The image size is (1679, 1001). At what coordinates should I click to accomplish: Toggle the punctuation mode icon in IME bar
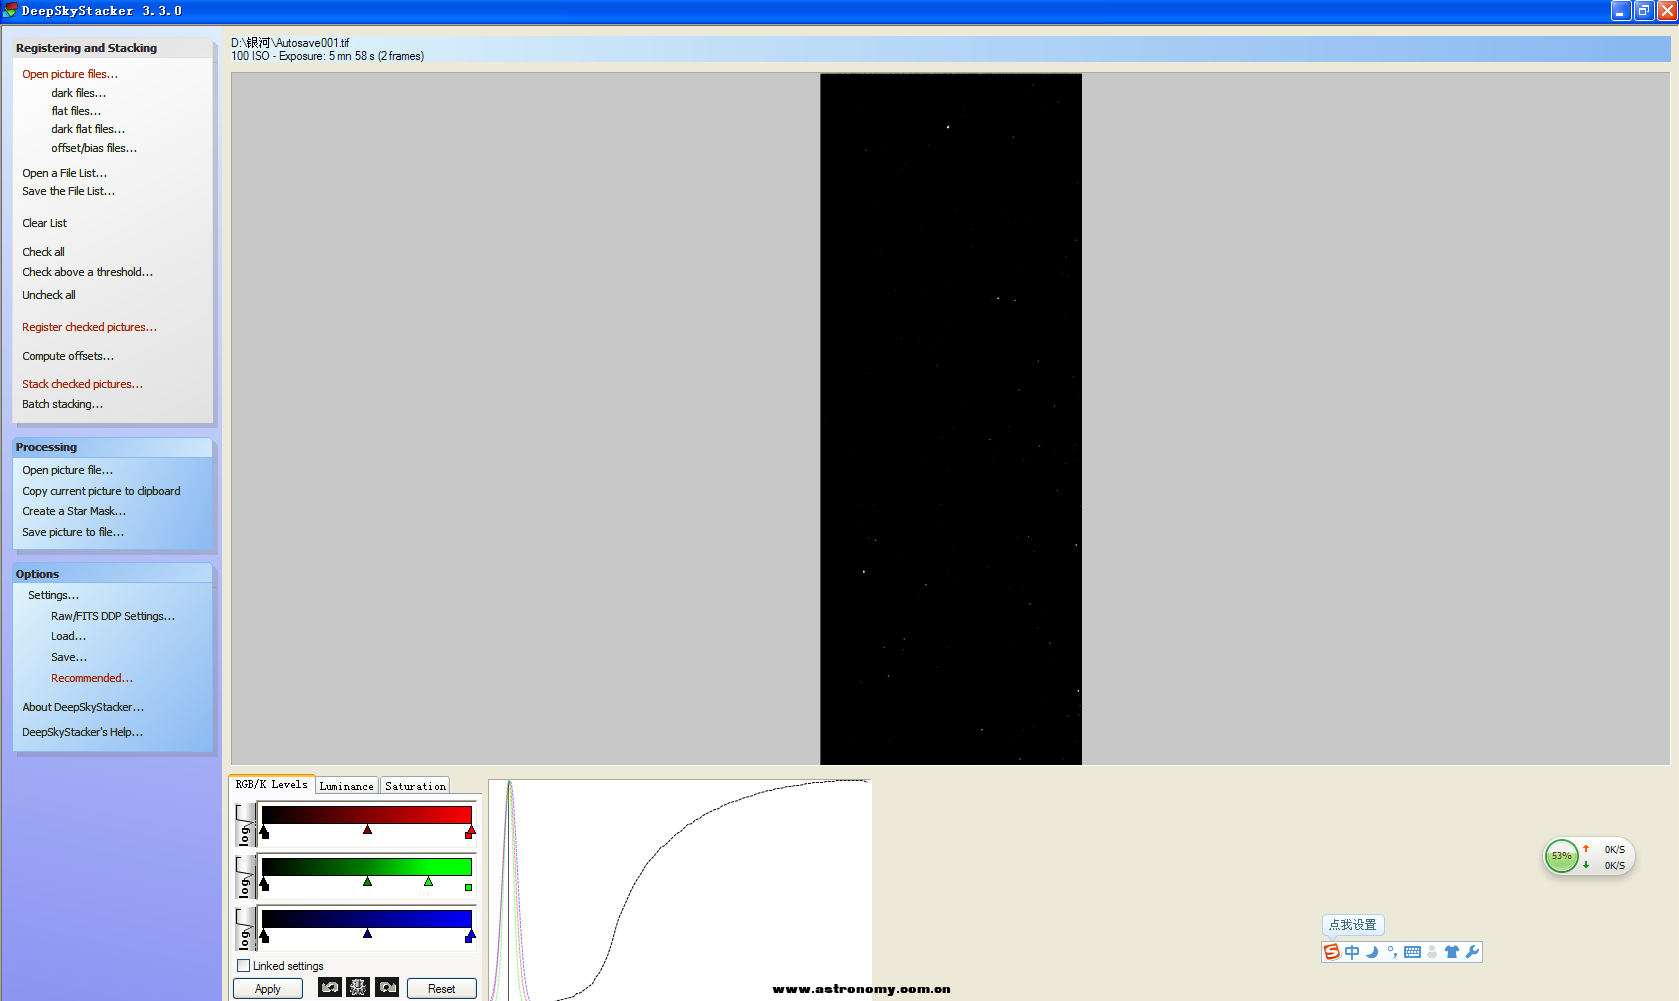pos(1392,952)
